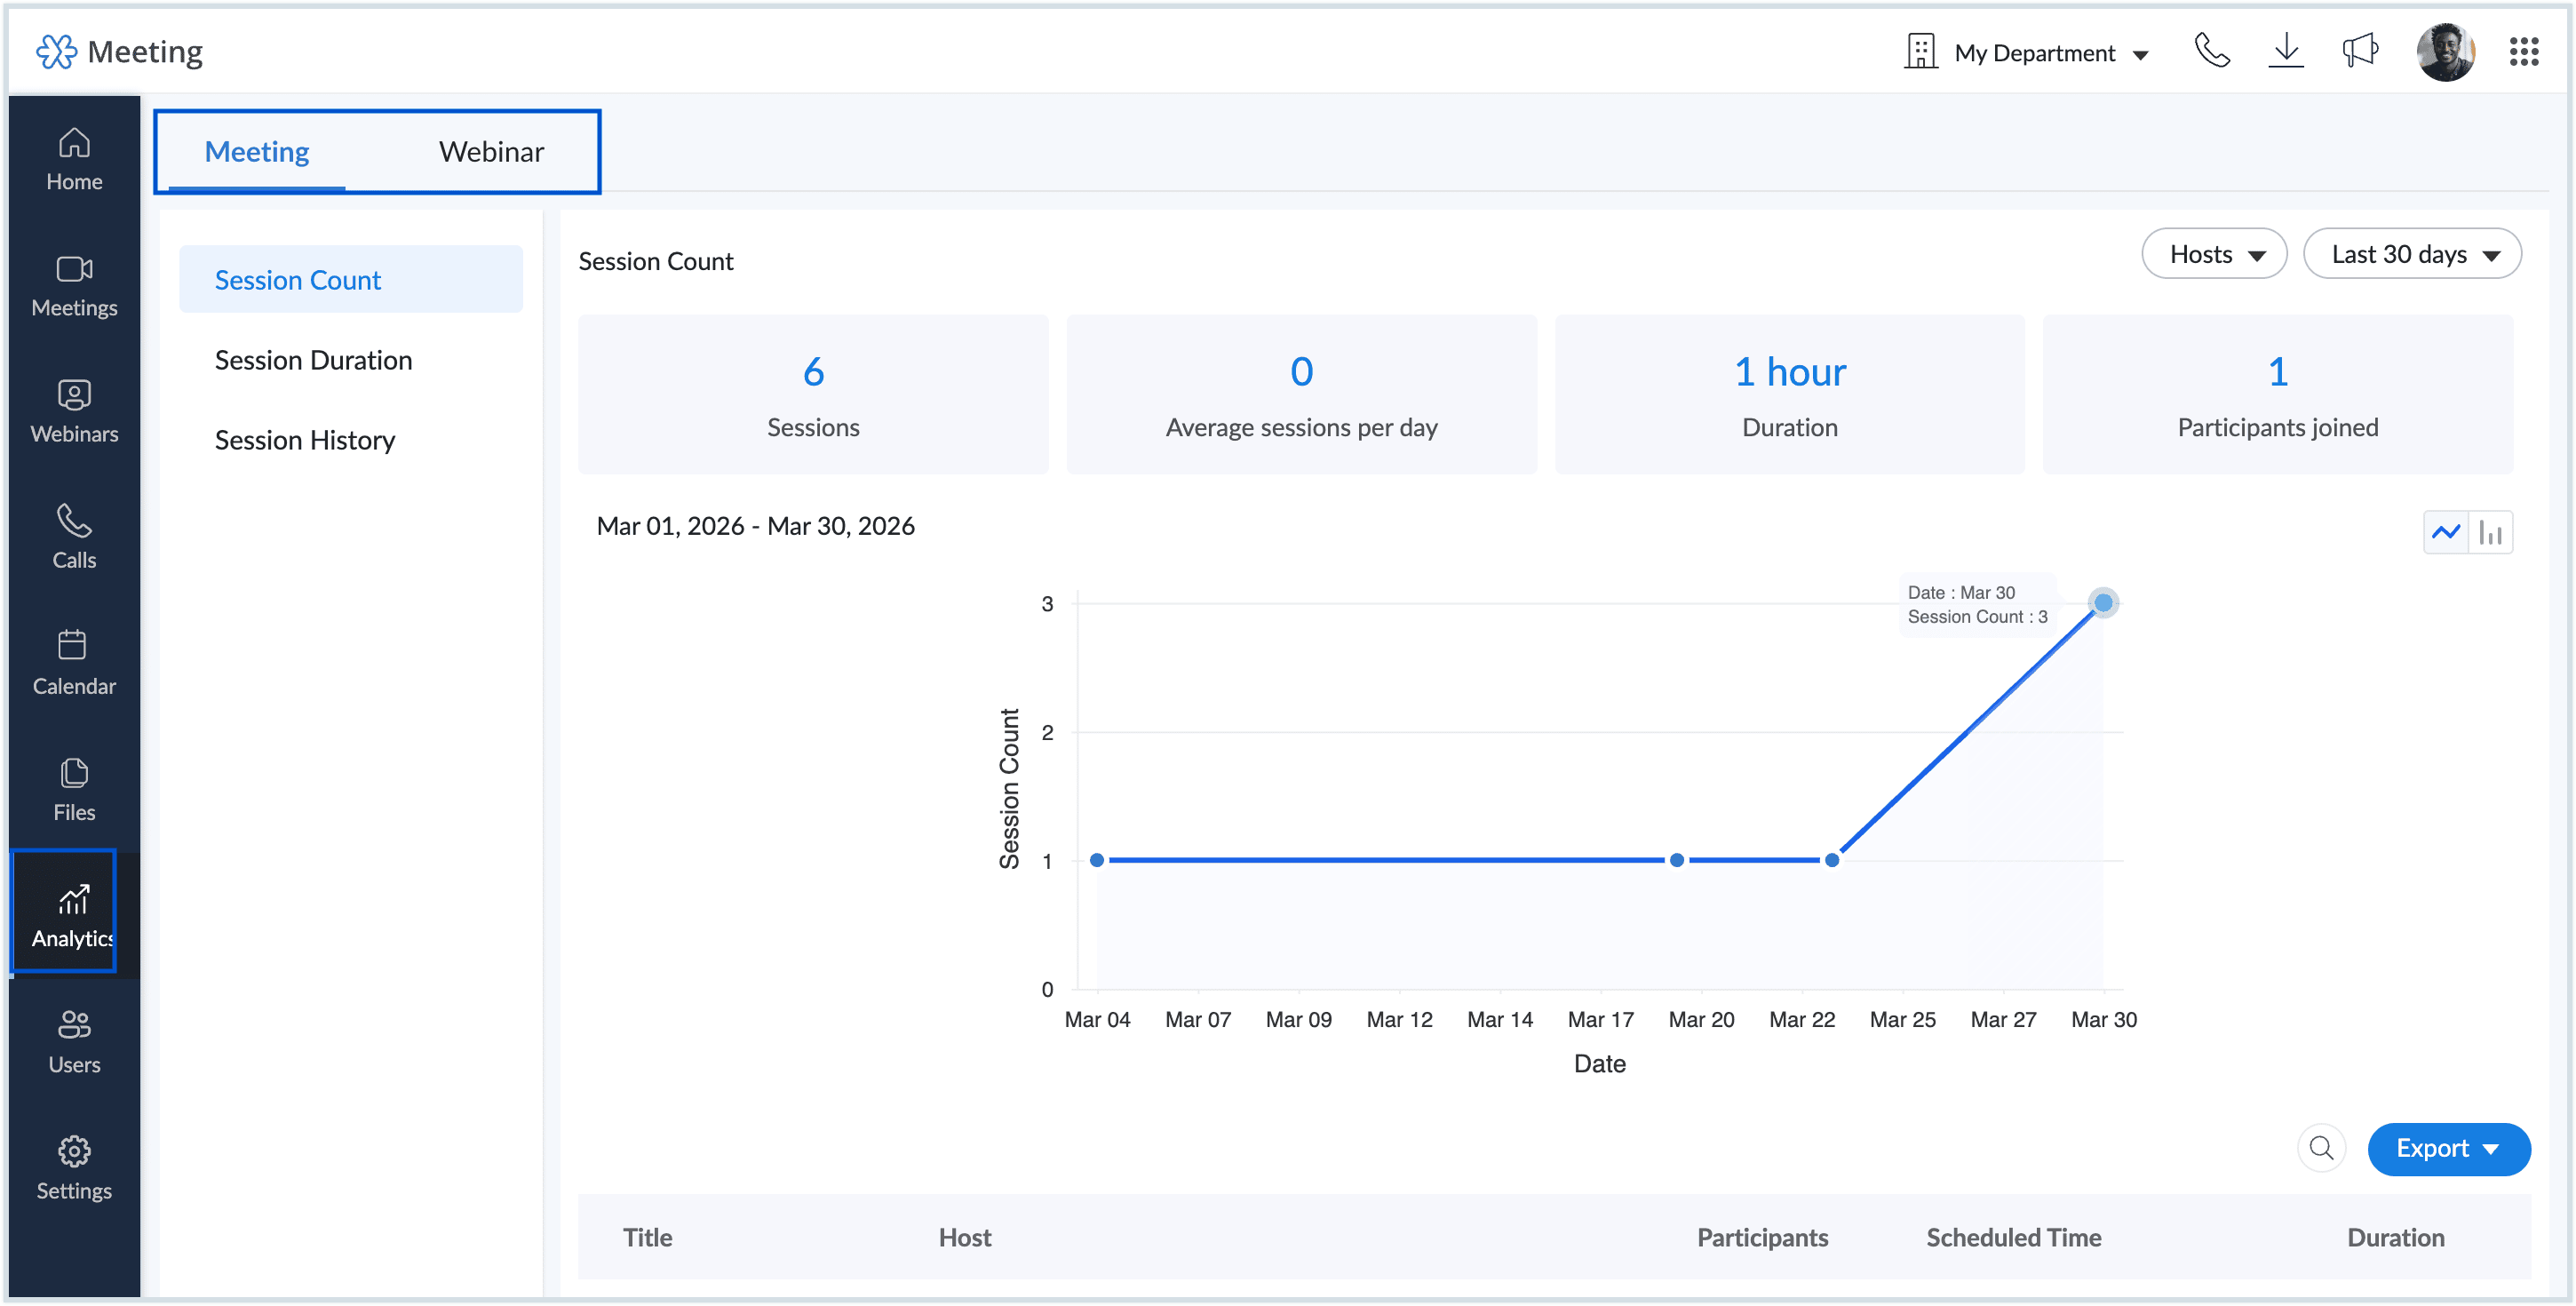Switch to the Webinar tab
Screen dimensions: 2576x1306
491,151
